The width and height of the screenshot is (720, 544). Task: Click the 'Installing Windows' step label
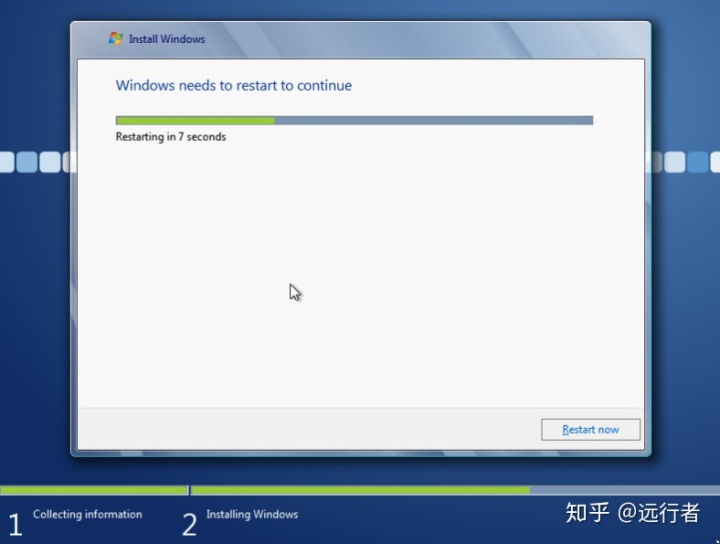pyautogui.click(x=252, y=515)
